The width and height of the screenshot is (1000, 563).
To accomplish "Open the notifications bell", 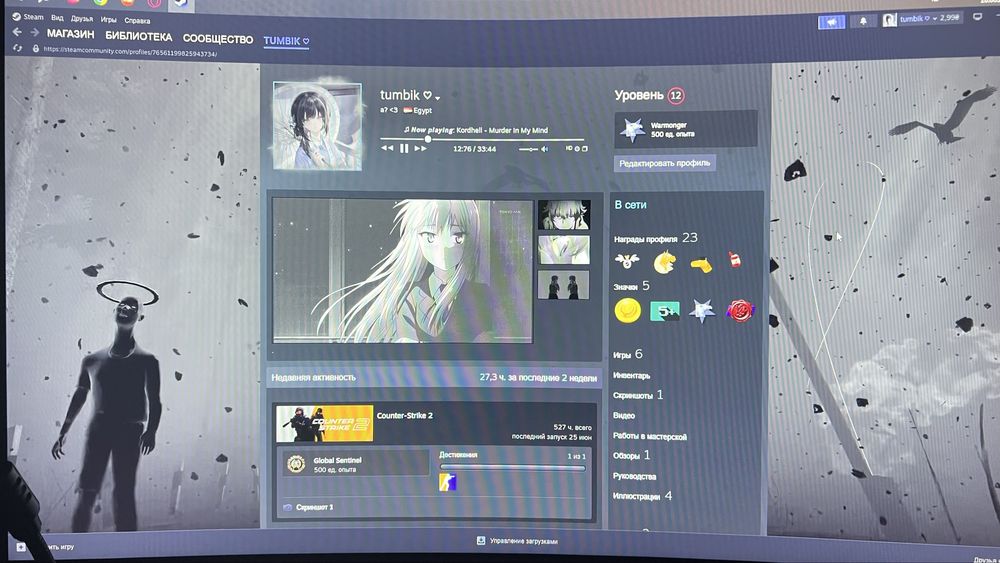I will (863, 21).
